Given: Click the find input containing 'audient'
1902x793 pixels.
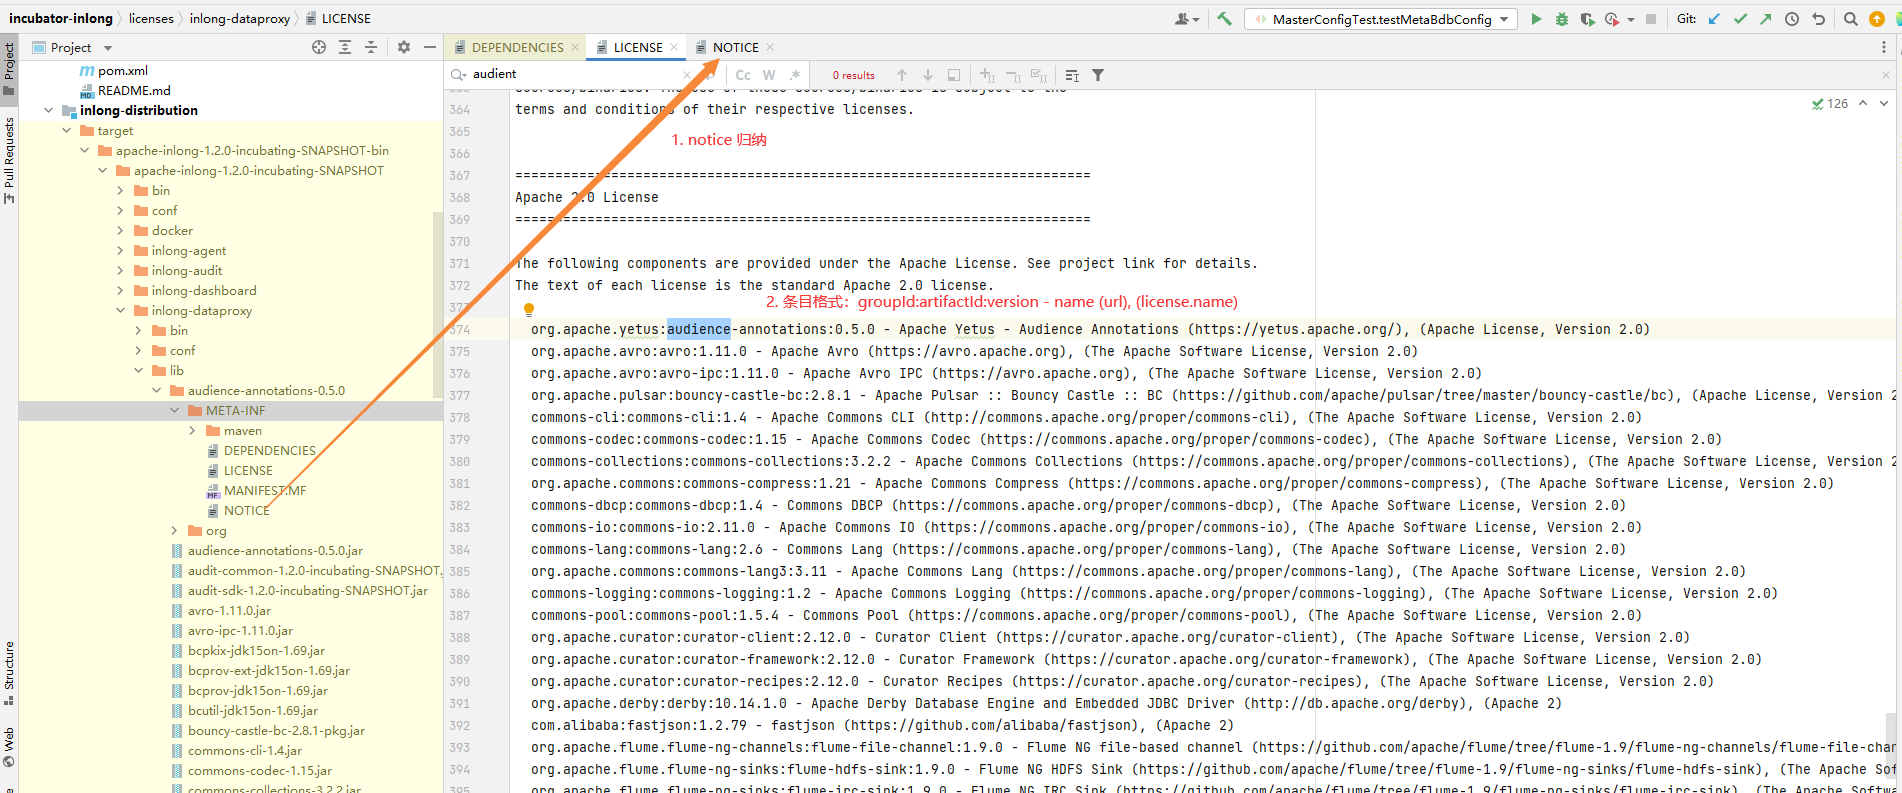Looking at the screenshot, I should (570, 74).
